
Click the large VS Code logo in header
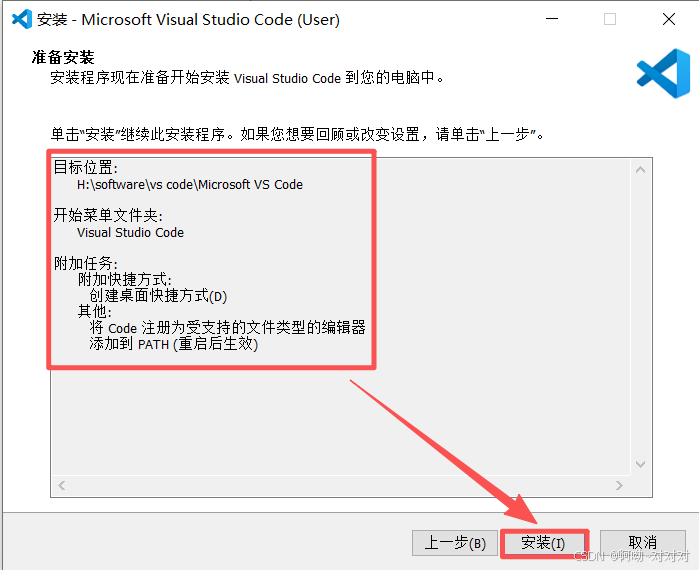[663, 74]
